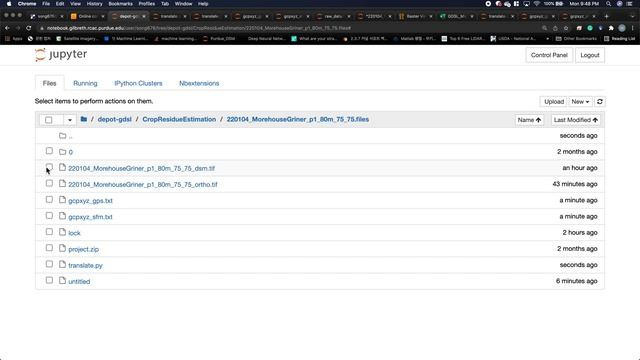Sort files by Name
Viewport: 640px width, 360px height.
point(529,120)
